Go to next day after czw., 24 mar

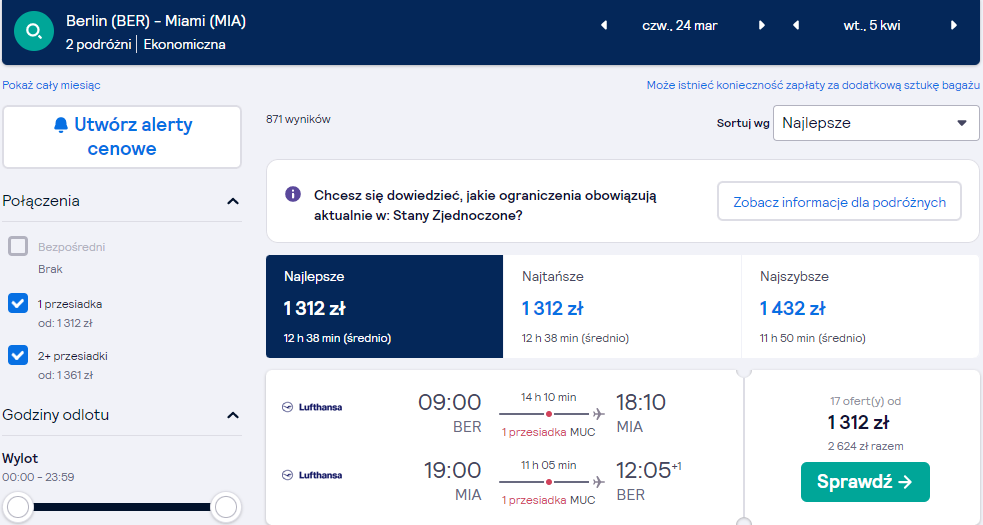coord(762,26)
